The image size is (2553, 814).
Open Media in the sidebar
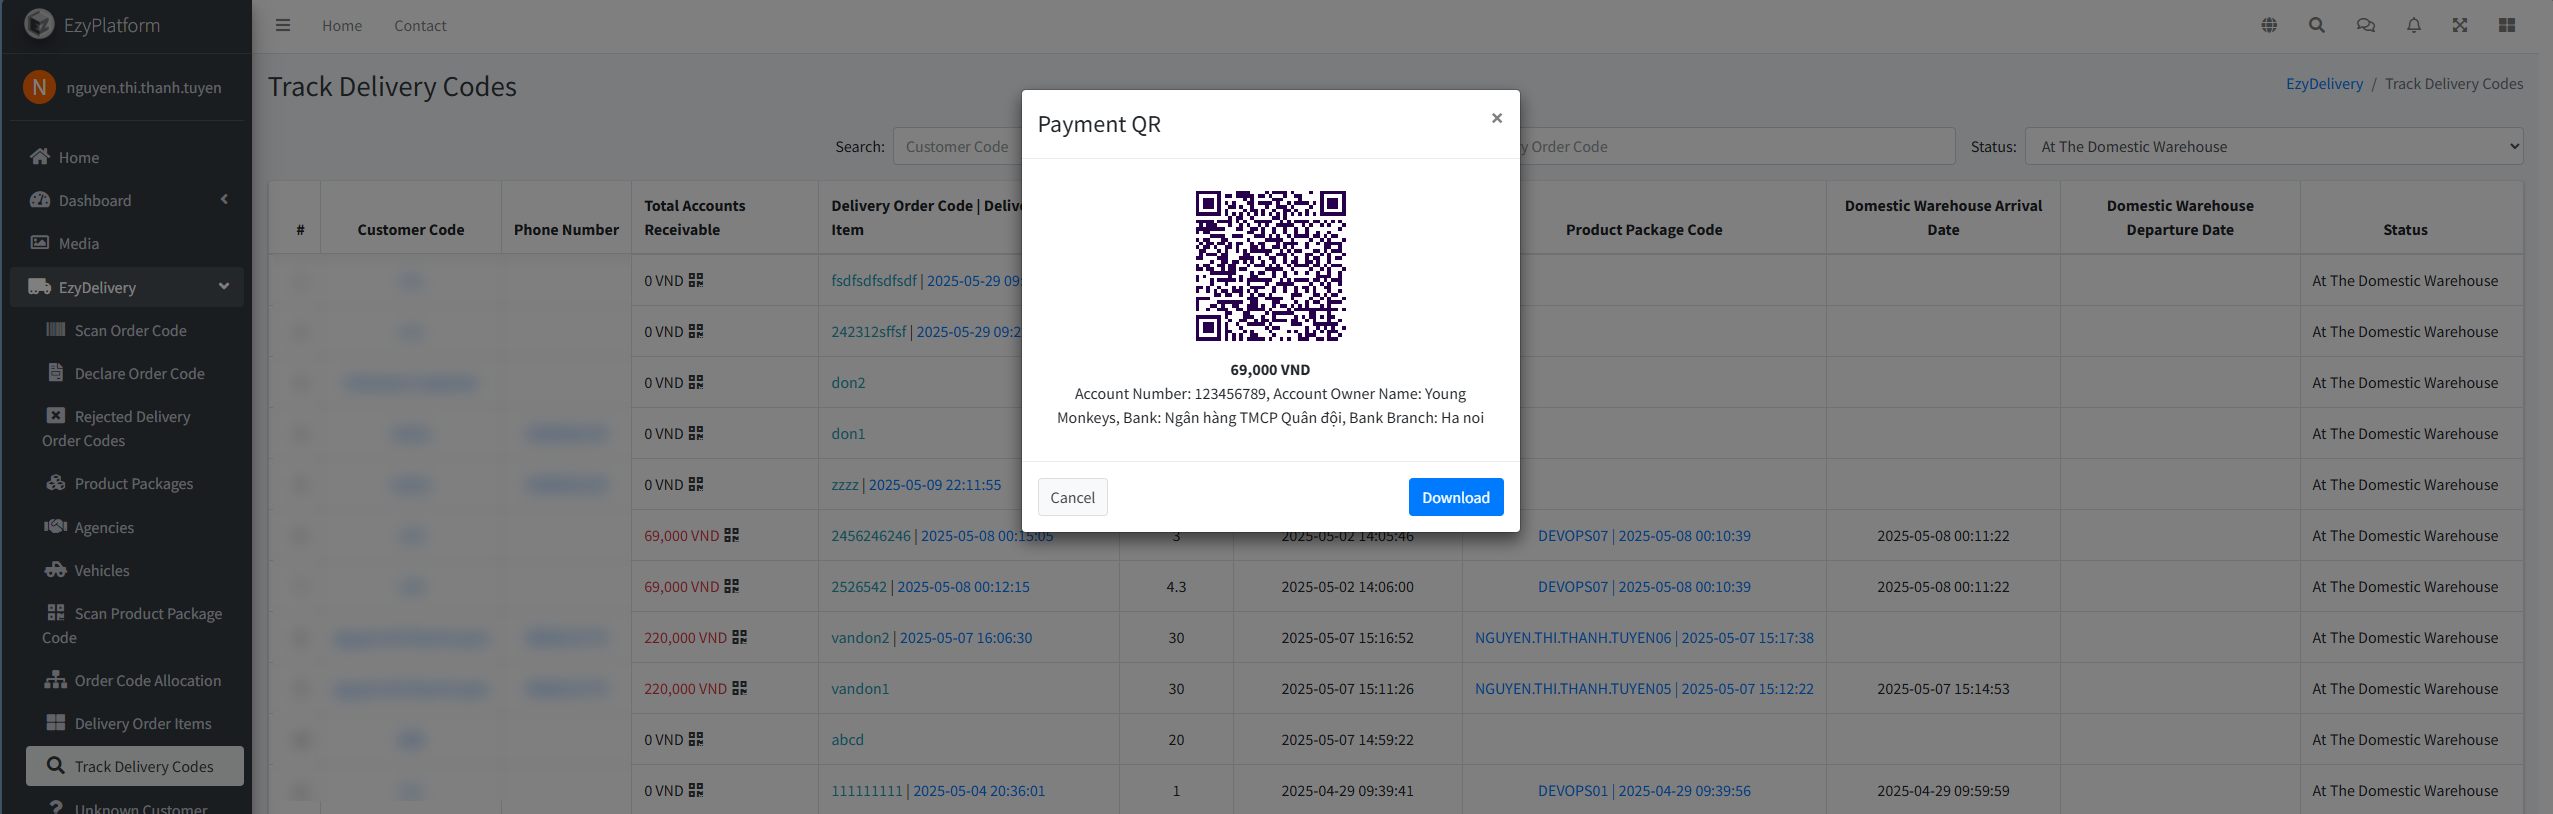point(127,243)
